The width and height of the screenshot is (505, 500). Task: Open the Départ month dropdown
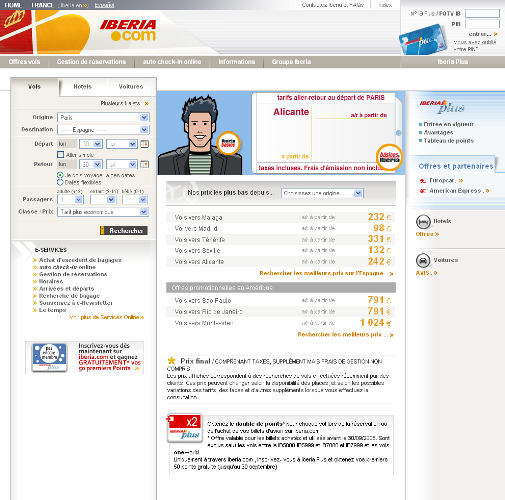[x=122, y=144]
